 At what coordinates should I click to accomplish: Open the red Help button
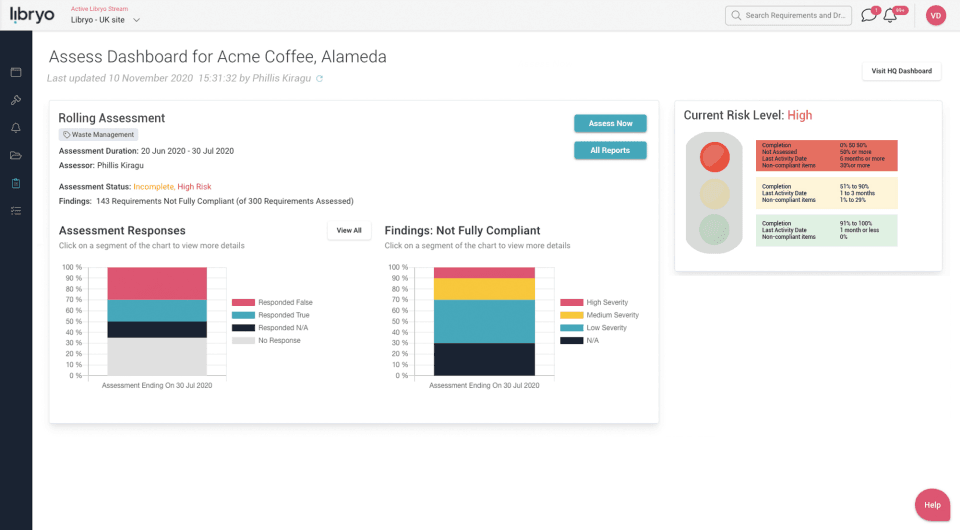pos(932,505)
